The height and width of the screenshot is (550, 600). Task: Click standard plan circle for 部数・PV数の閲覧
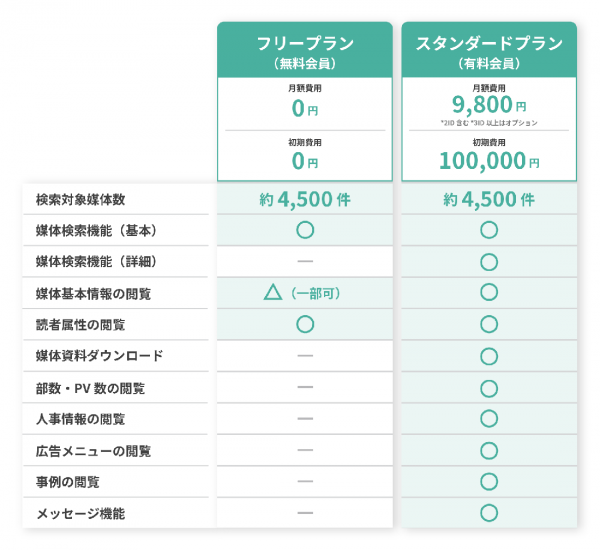tap(489, 387)
